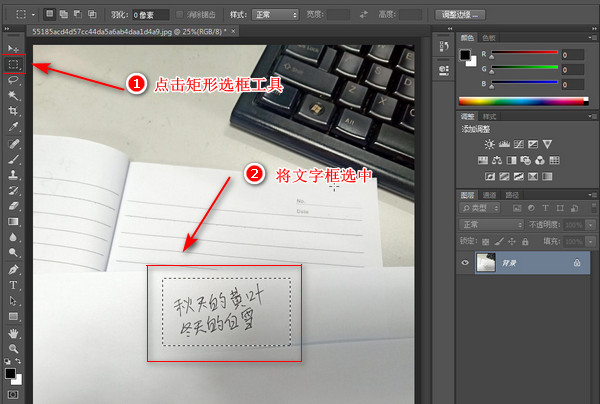Collapse the right panels with double arrows
The height and width of the screenshot is (404, 600).
594,28
